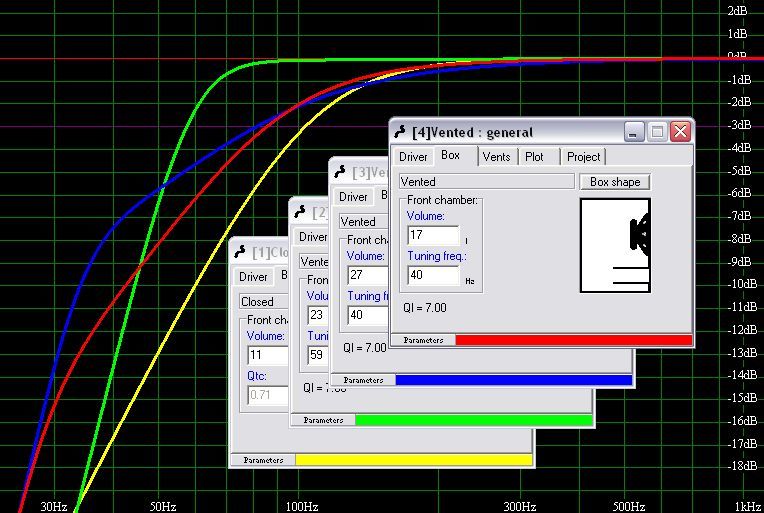
Task: Open the Project tab
Action: 583,157
